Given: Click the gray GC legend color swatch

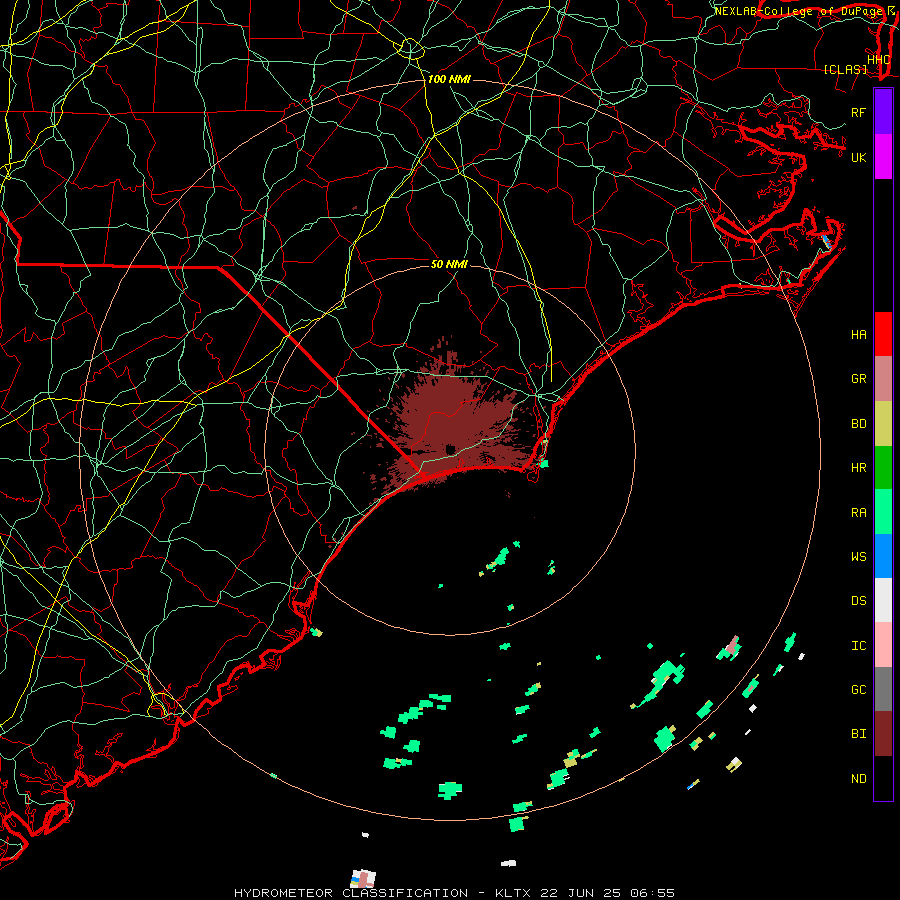Looking at the screenshot, I should point(883,689).
